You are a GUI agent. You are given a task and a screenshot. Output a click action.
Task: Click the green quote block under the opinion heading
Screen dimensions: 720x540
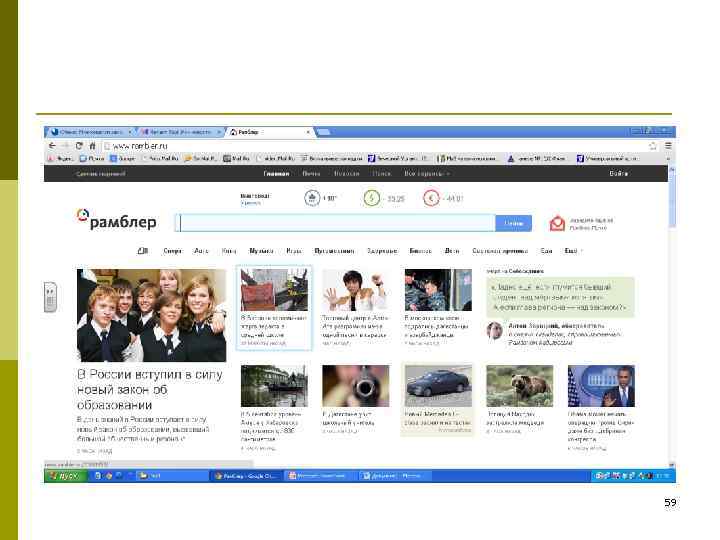click(x=560, y=297)
